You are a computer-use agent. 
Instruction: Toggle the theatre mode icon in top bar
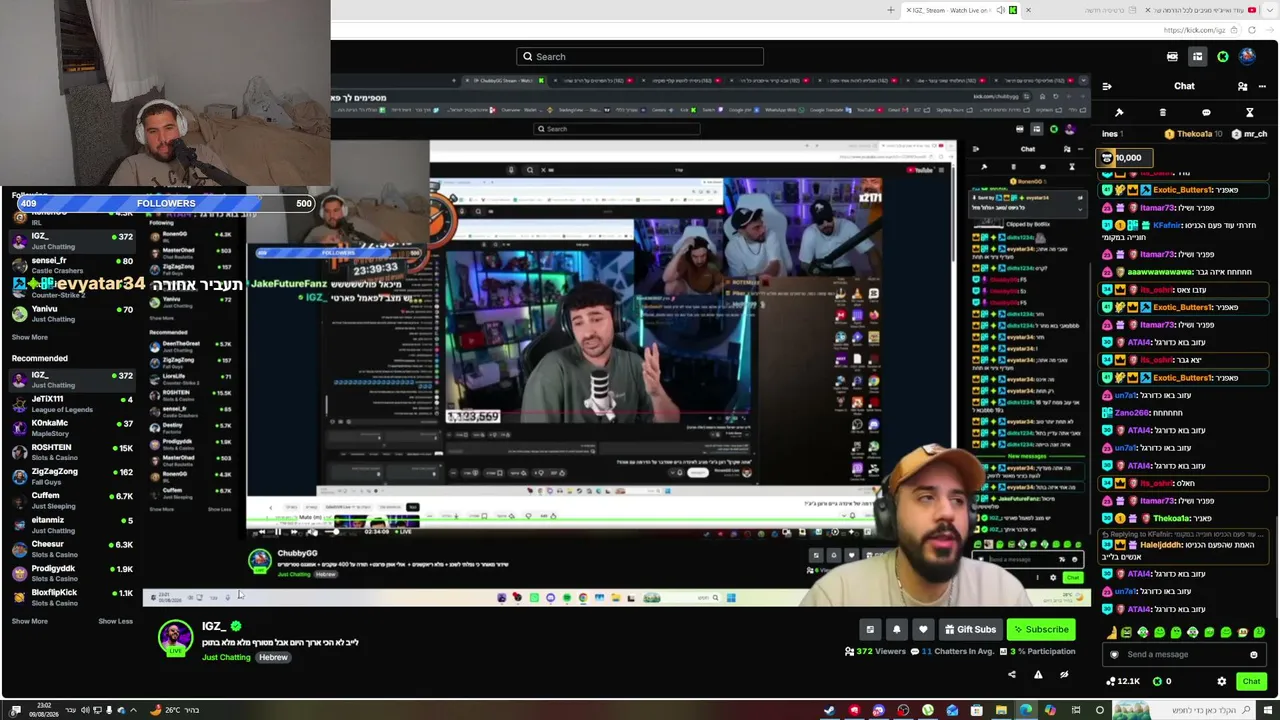[1172, 57]
